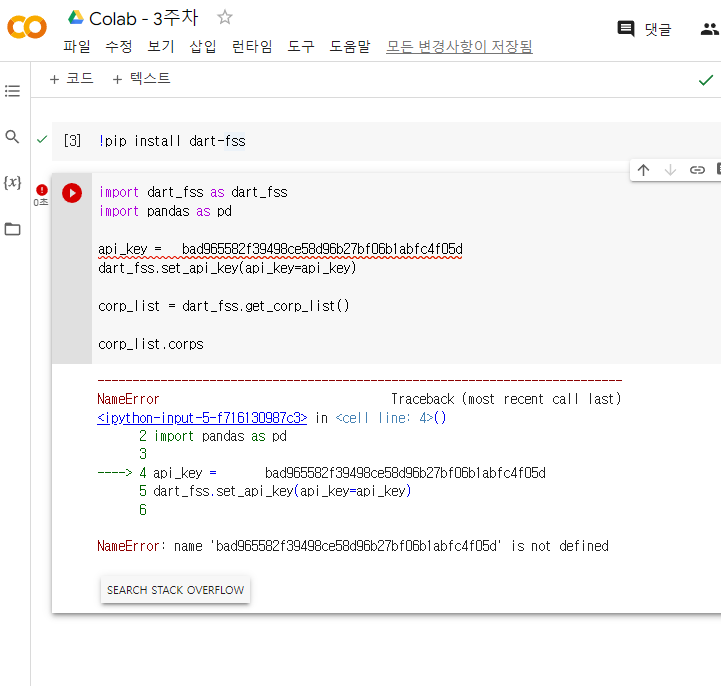Open the table of contents sidebar icon
The image size is (721, 686).
pyautogui.click(x=12, y=91)
